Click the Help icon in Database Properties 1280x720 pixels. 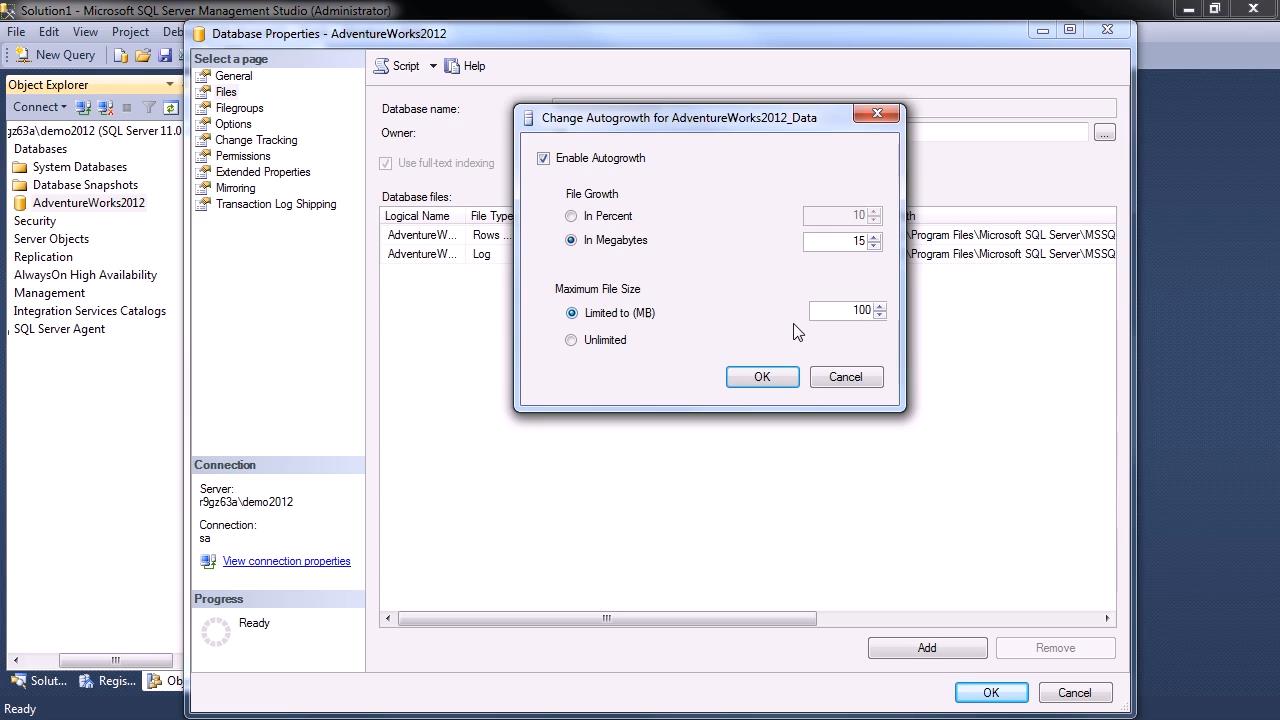click(452, 66)
